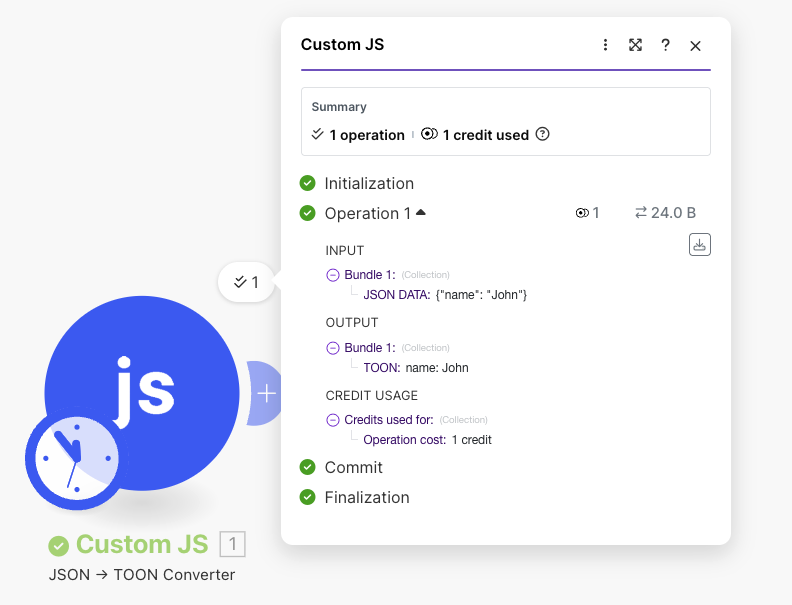This screenshot has height=605, width=792.
Task: Close the Custom JS panel
Action: 695,46
